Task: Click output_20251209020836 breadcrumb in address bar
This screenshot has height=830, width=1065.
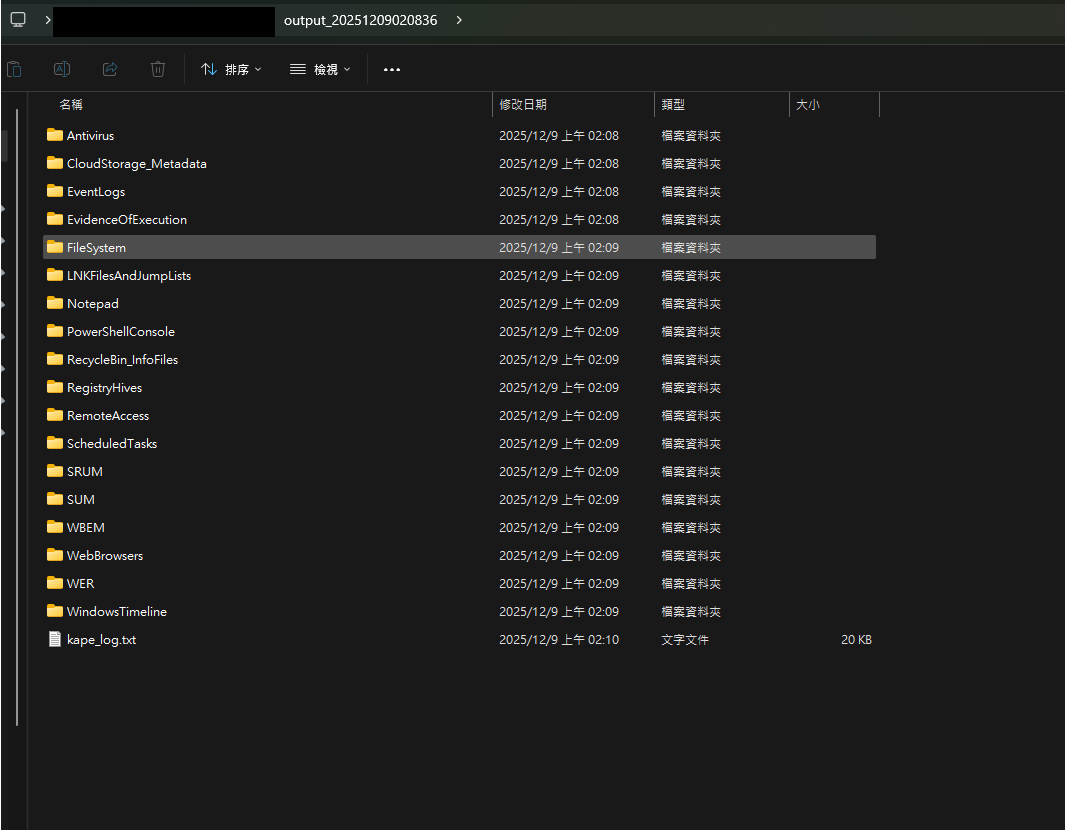Action: tap(360, 20)
